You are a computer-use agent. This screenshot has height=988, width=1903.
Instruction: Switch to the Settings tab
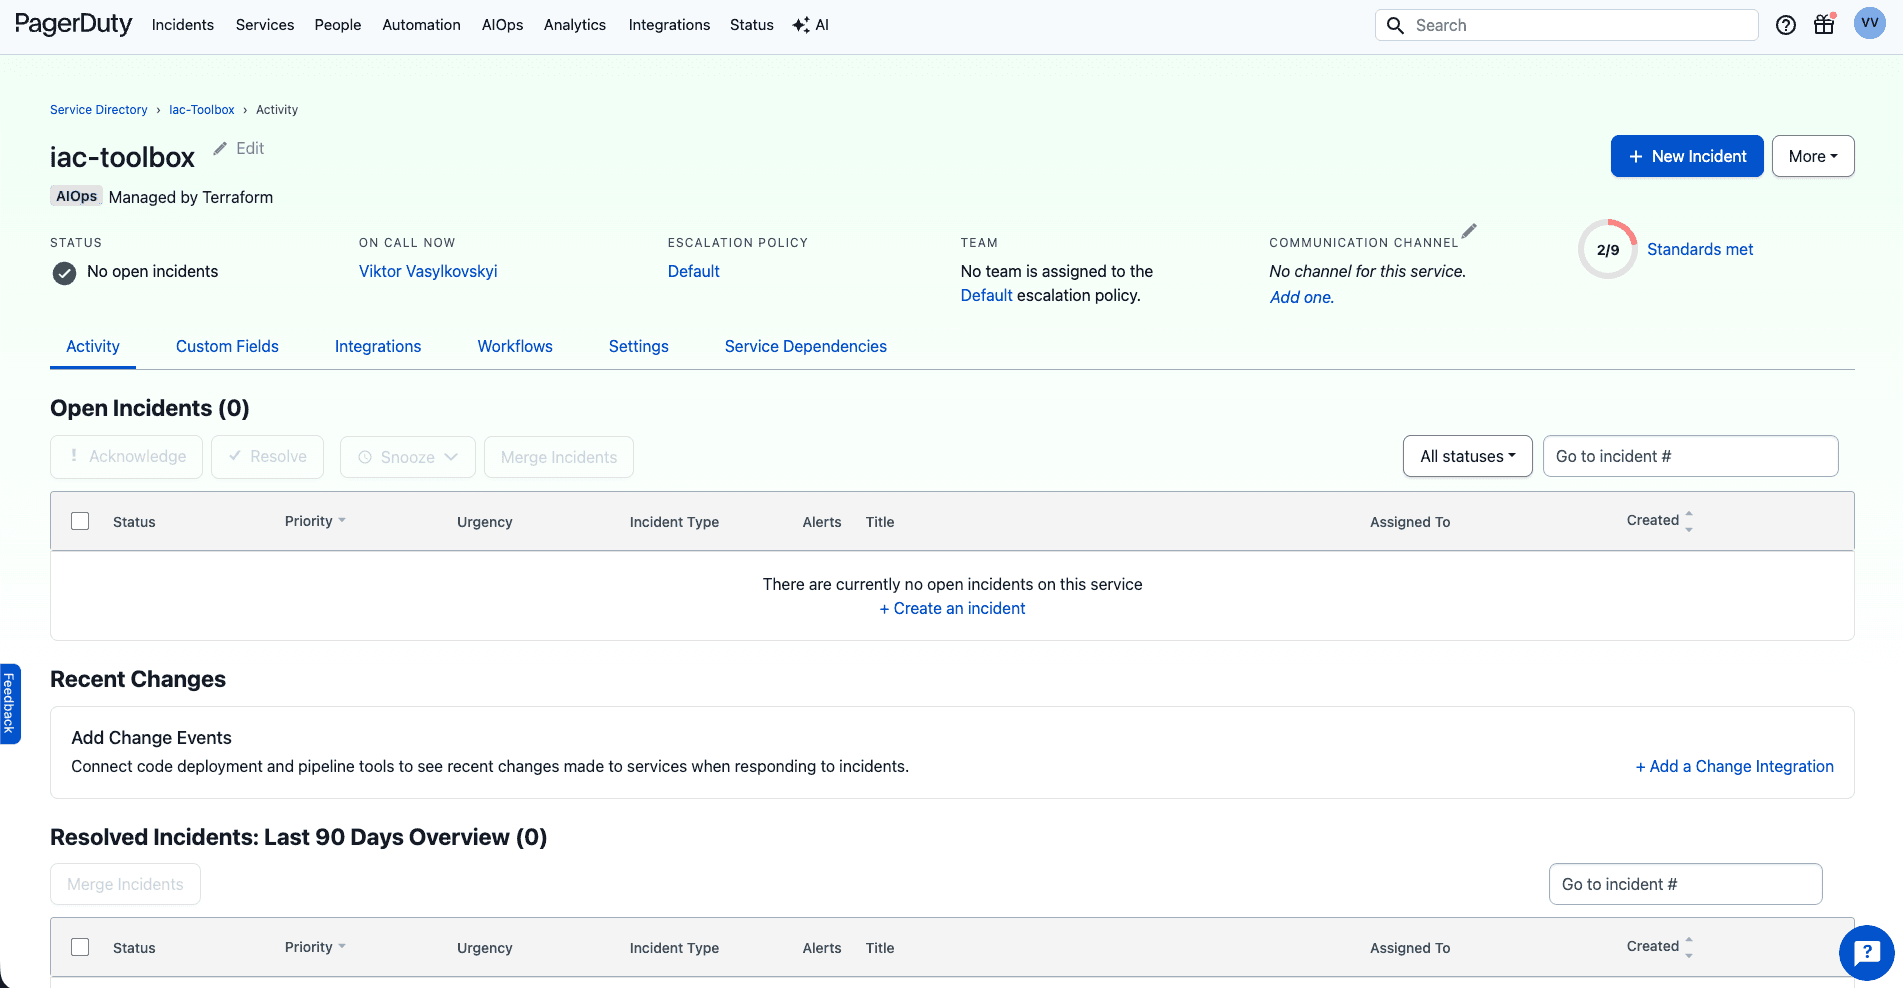[x=639, y=346]
